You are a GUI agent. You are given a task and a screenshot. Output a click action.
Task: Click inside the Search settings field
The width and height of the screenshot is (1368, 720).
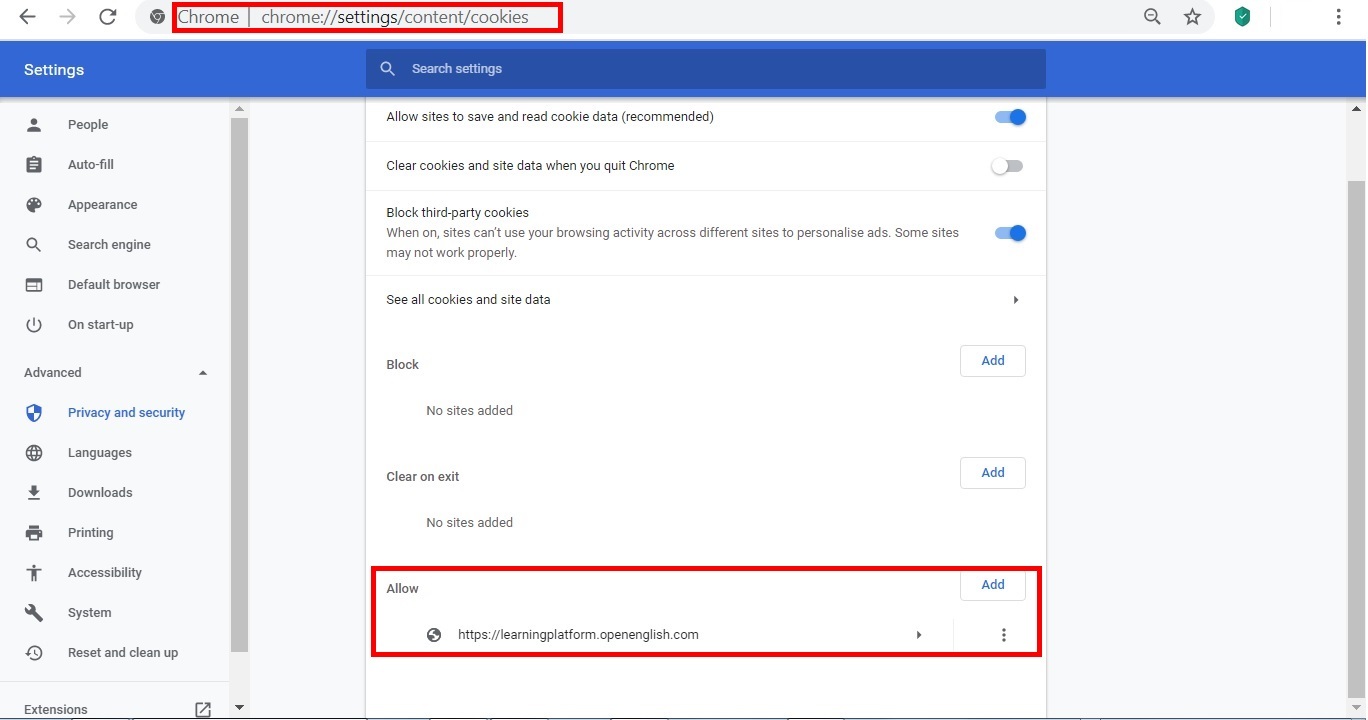click(x=706, y=69)
